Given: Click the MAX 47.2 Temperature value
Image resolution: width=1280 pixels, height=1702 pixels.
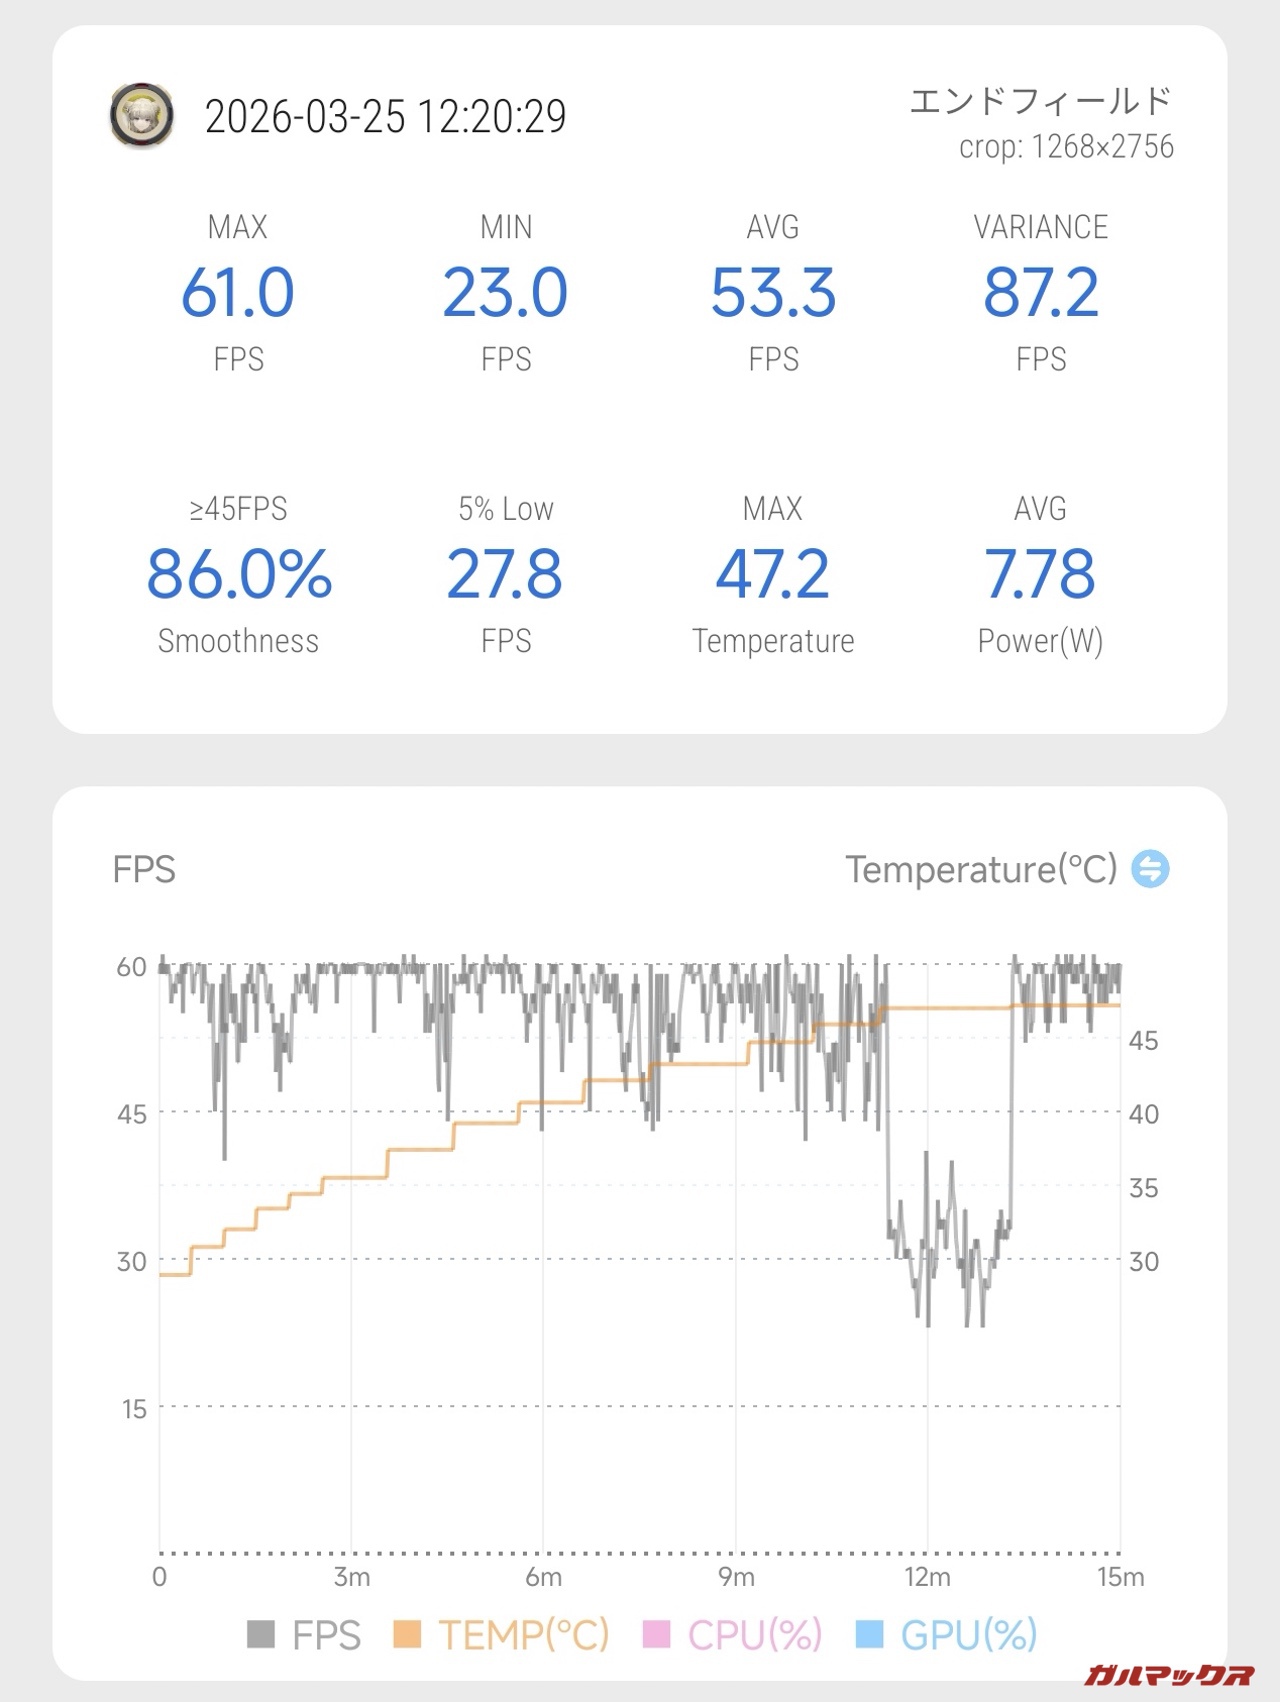Looking at the screenshot, I should [773, 575].
